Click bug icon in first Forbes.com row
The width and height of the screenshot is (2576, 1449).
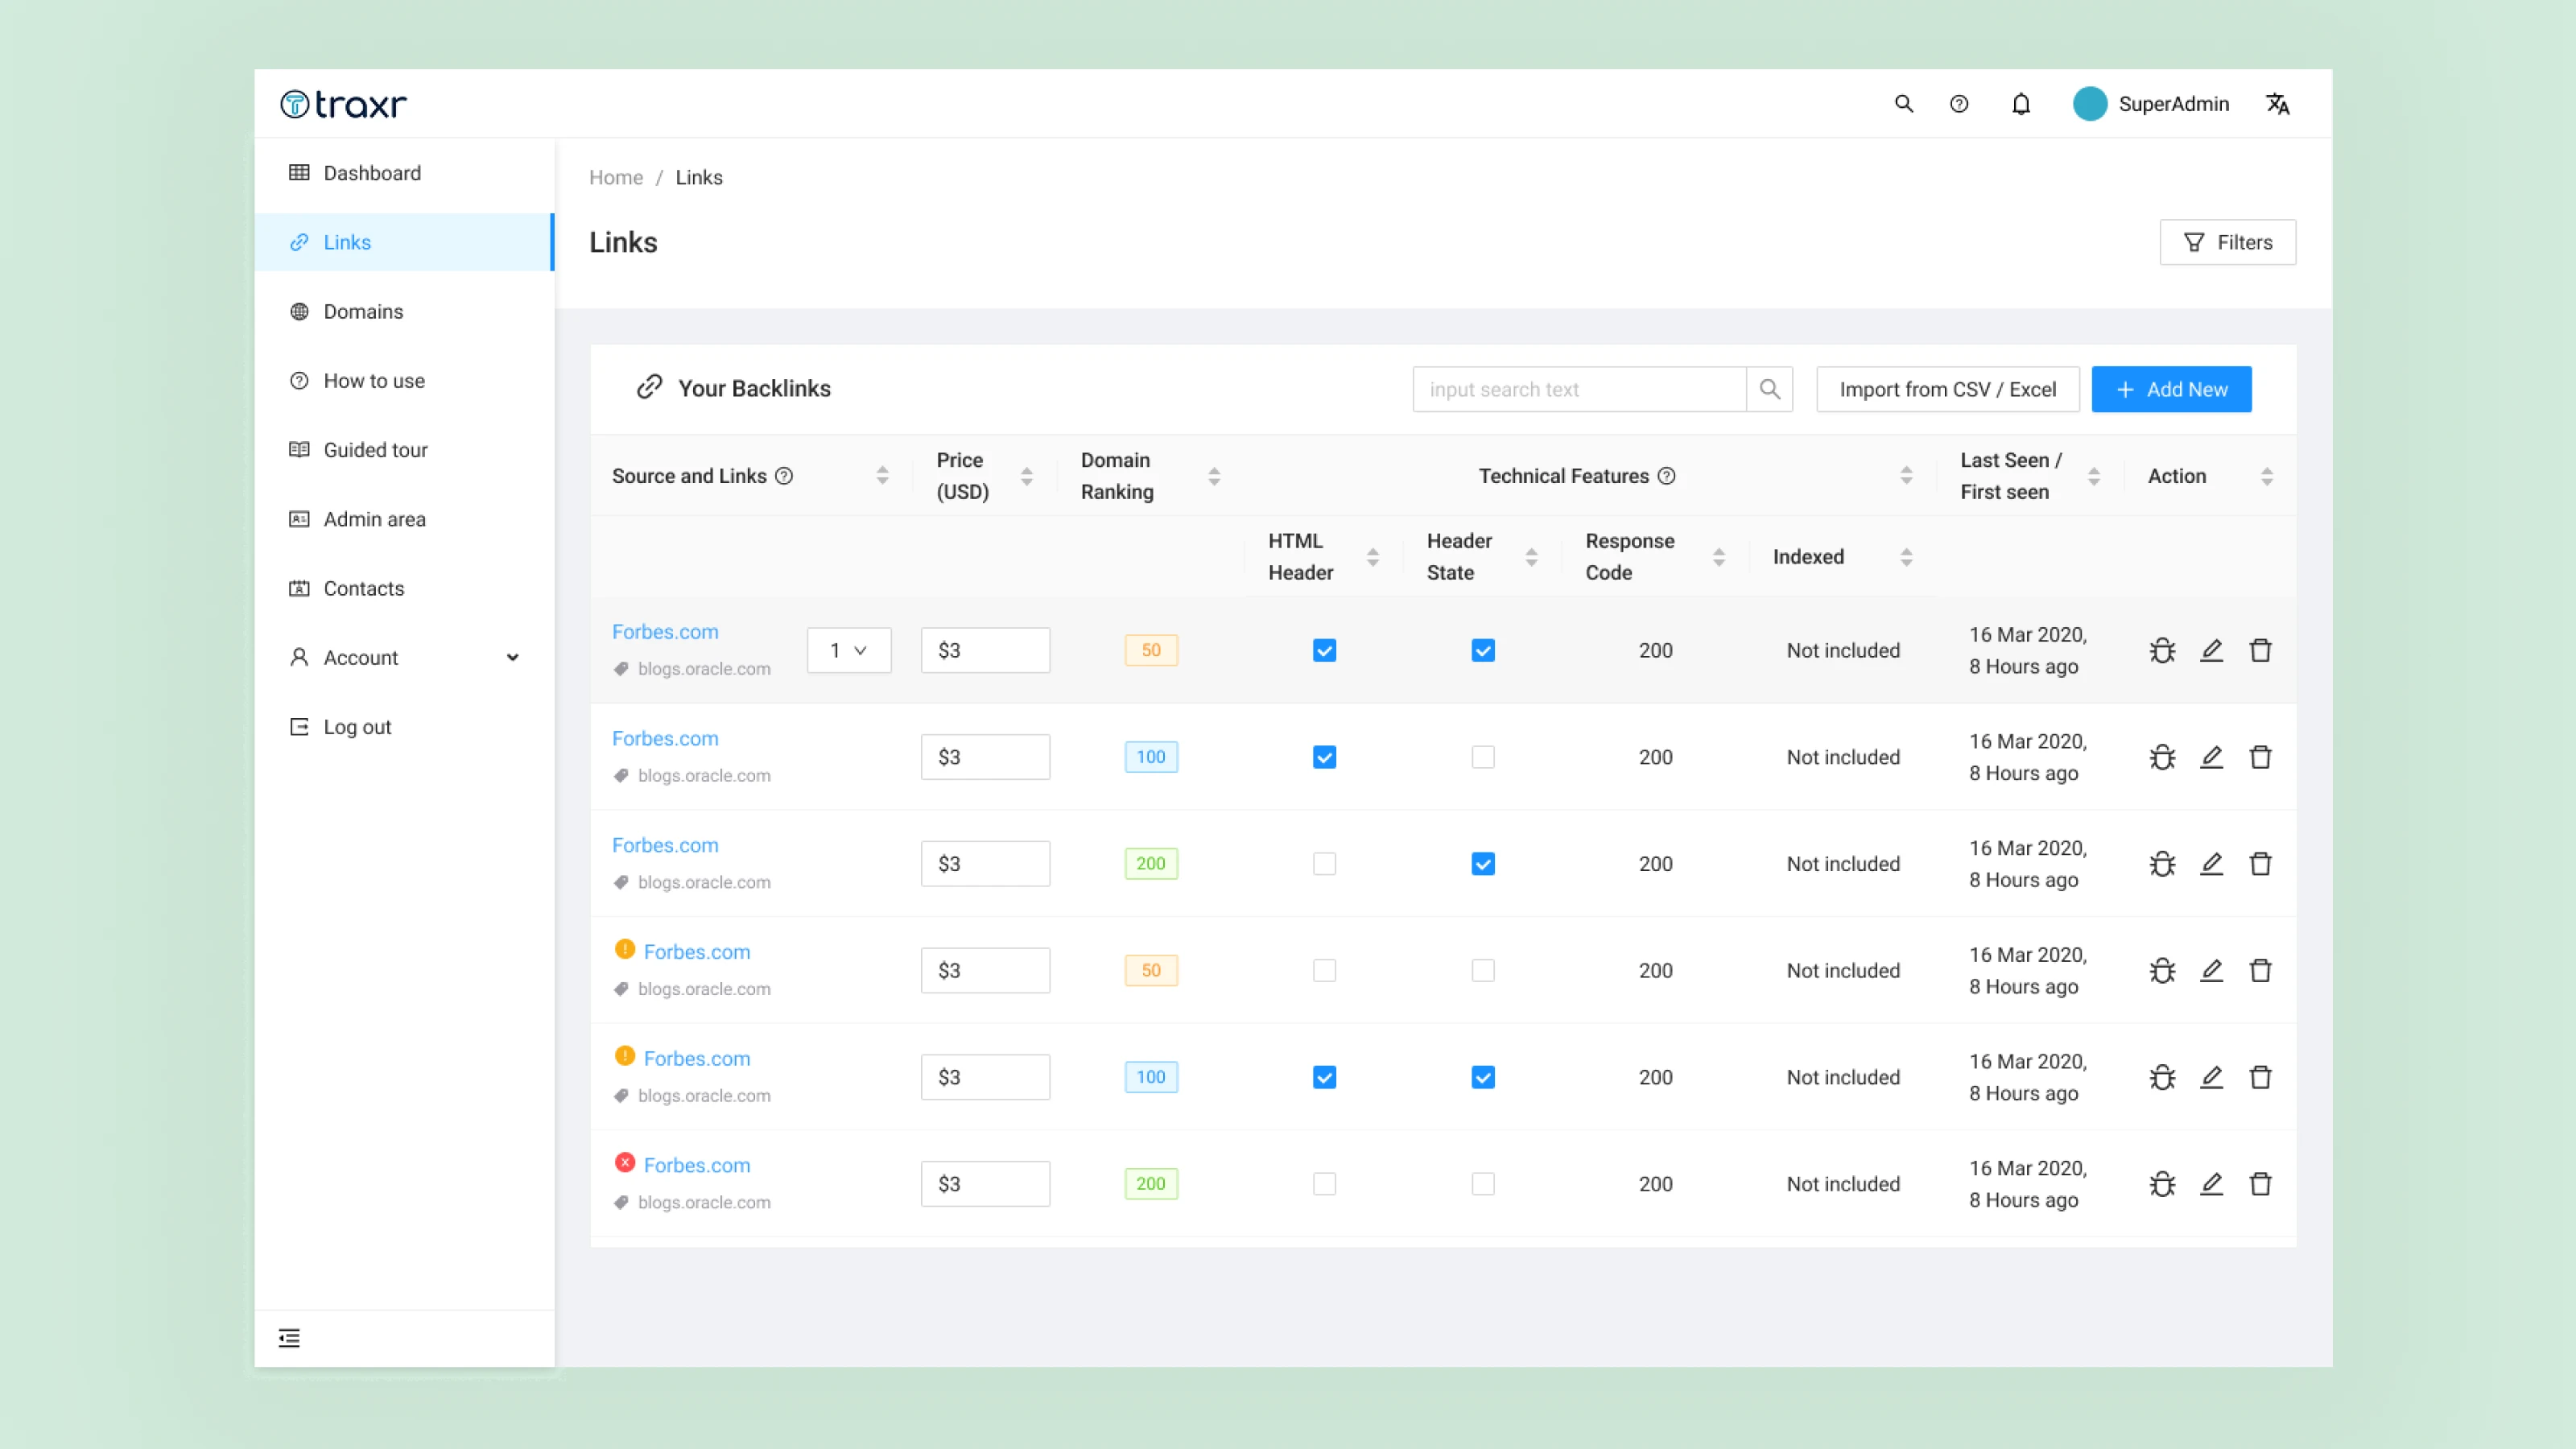(x=2162, y=651)
